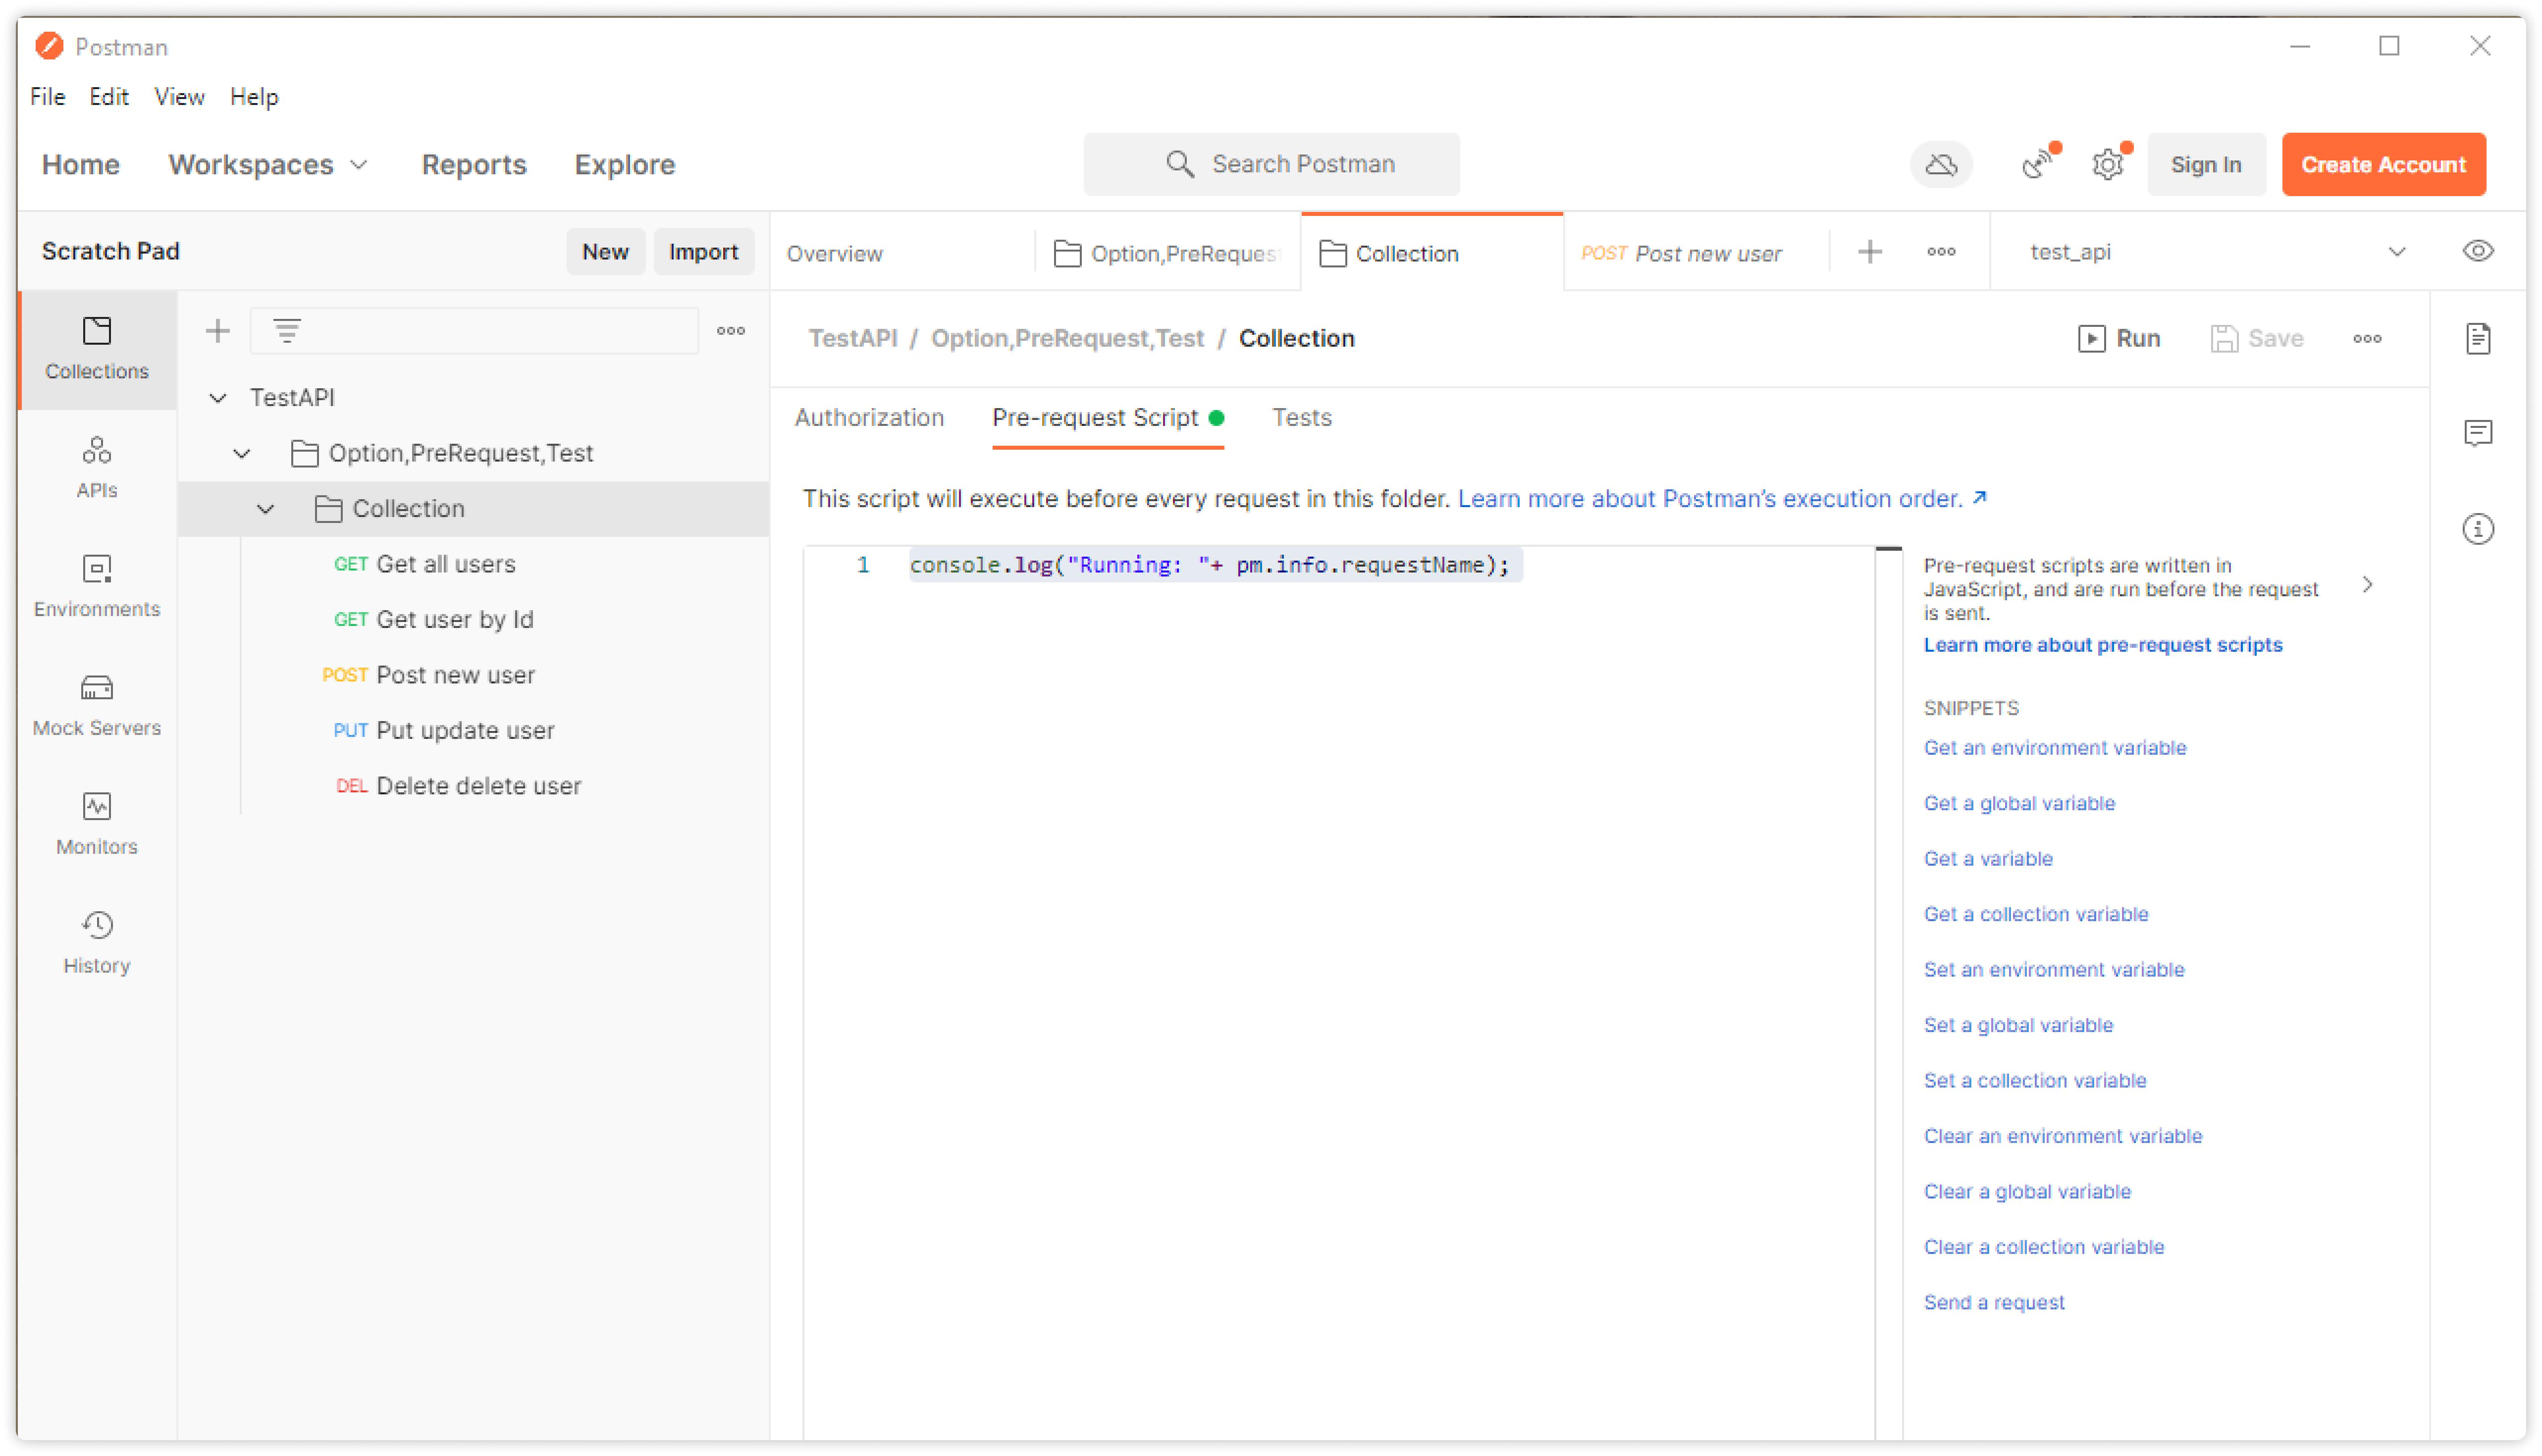2542x1456 pixels.
Task: Open the Monitors sidebar panel
Action: [96, 825]
